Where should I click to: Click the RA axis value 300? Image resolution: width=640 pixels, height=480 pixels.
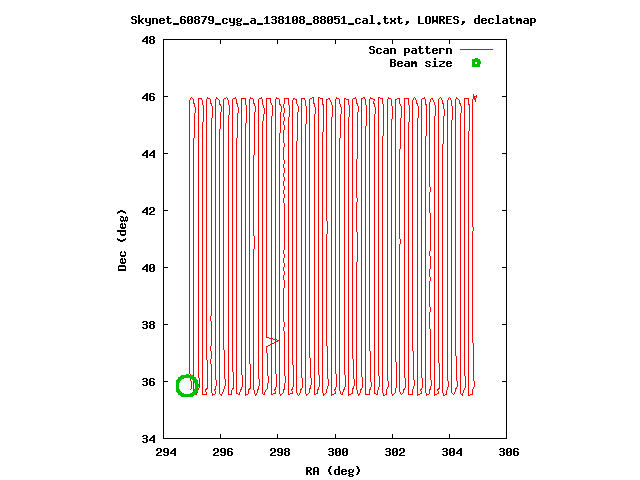(338, 452)
